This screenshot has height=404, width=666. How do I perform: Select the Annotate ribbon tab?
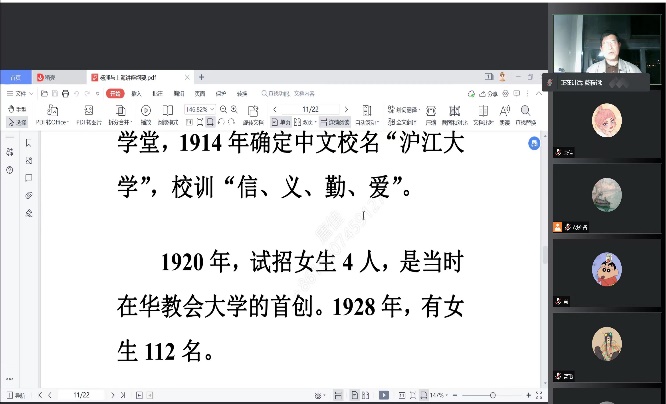(x=158, y=93)
